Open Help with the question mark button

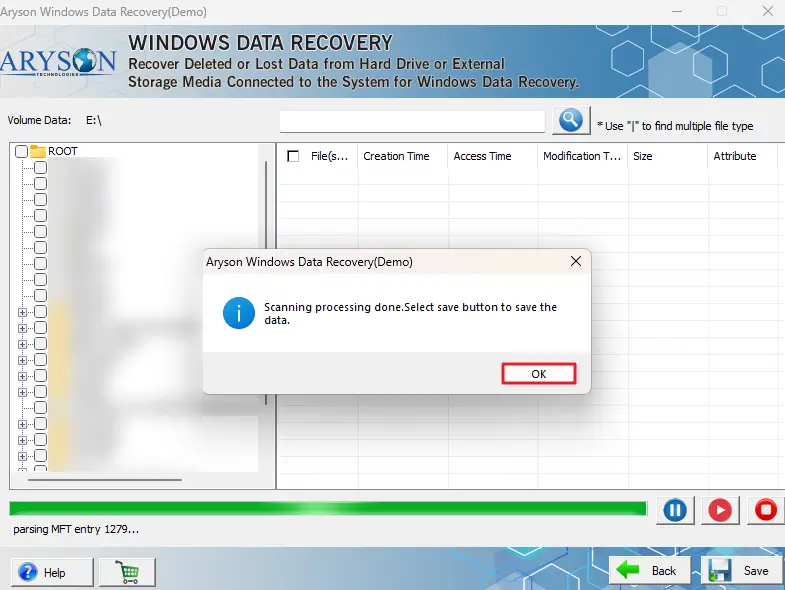[x=52, y=572]
